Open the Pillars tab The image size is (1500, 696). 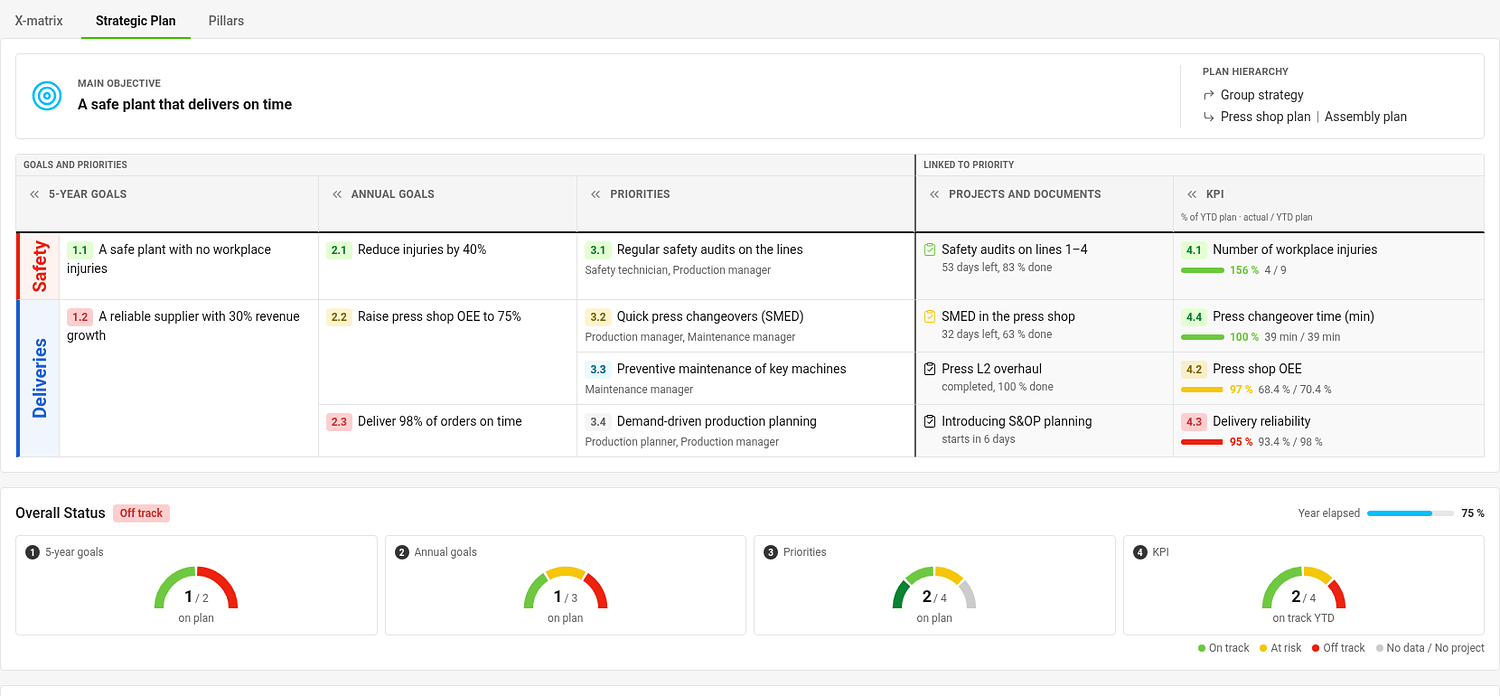[x=226, y=20]
